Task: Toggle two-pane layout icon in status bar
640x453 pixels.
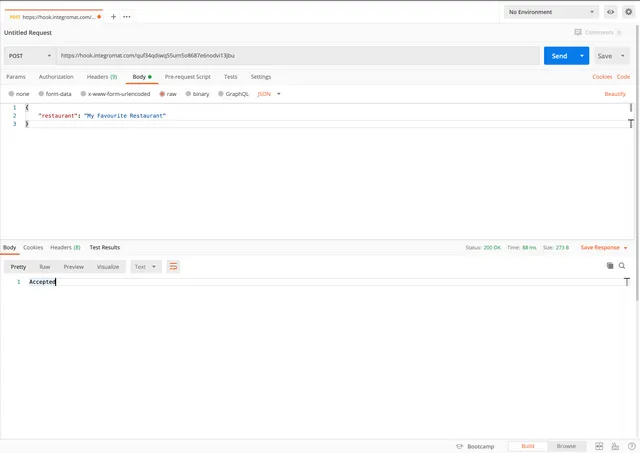Action: click(x=599, y=446)
